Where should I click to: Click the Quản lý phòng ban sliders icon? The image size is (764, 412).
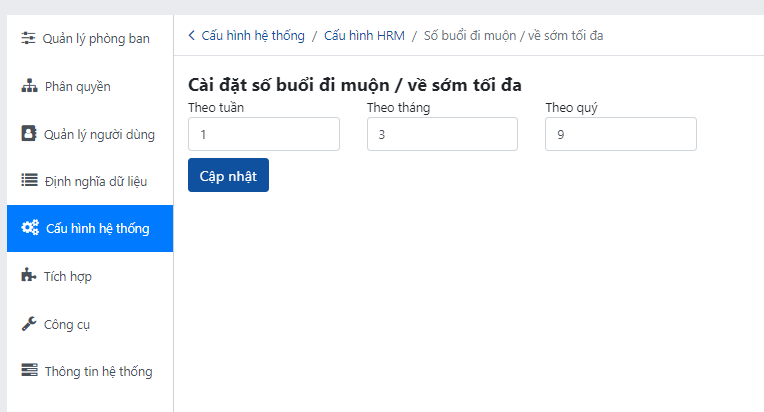pos(28,38)
